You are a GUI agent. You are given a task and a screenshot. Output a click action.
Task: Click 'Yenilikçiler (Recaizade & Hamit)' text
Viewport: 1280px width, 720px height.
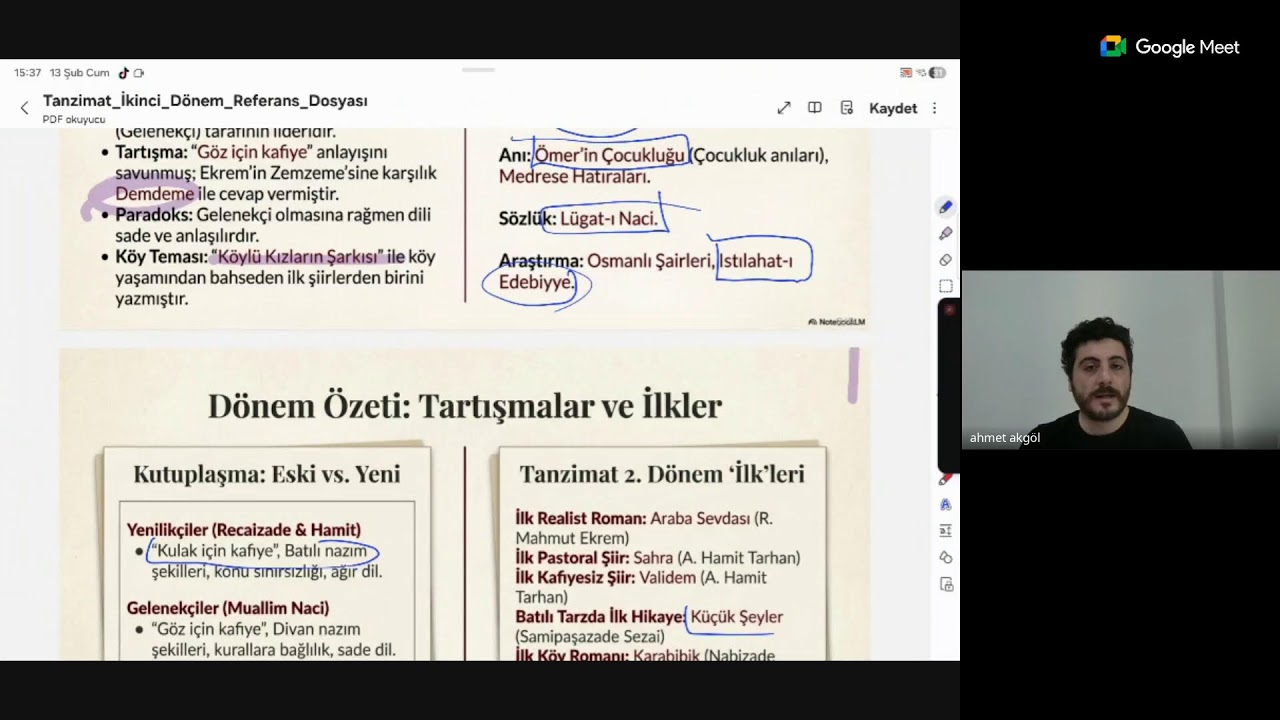click(244, 530)
